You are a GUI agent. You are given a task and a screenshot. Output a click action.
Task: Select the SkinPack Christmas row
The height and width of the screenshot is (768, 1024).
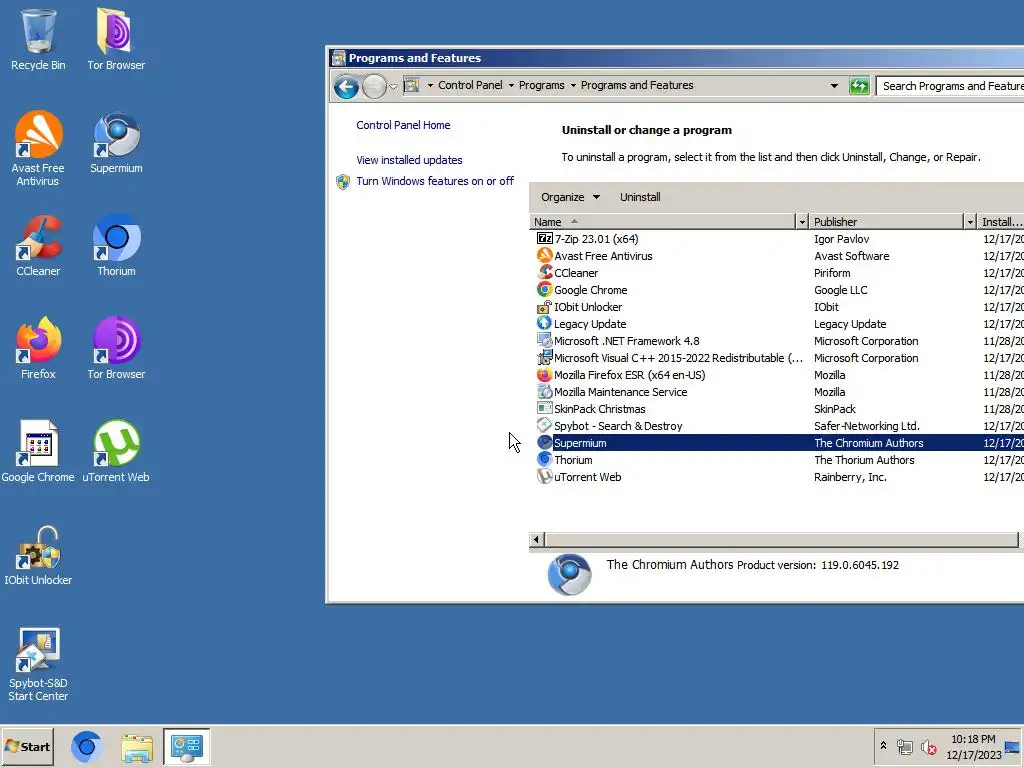[776, 408]
